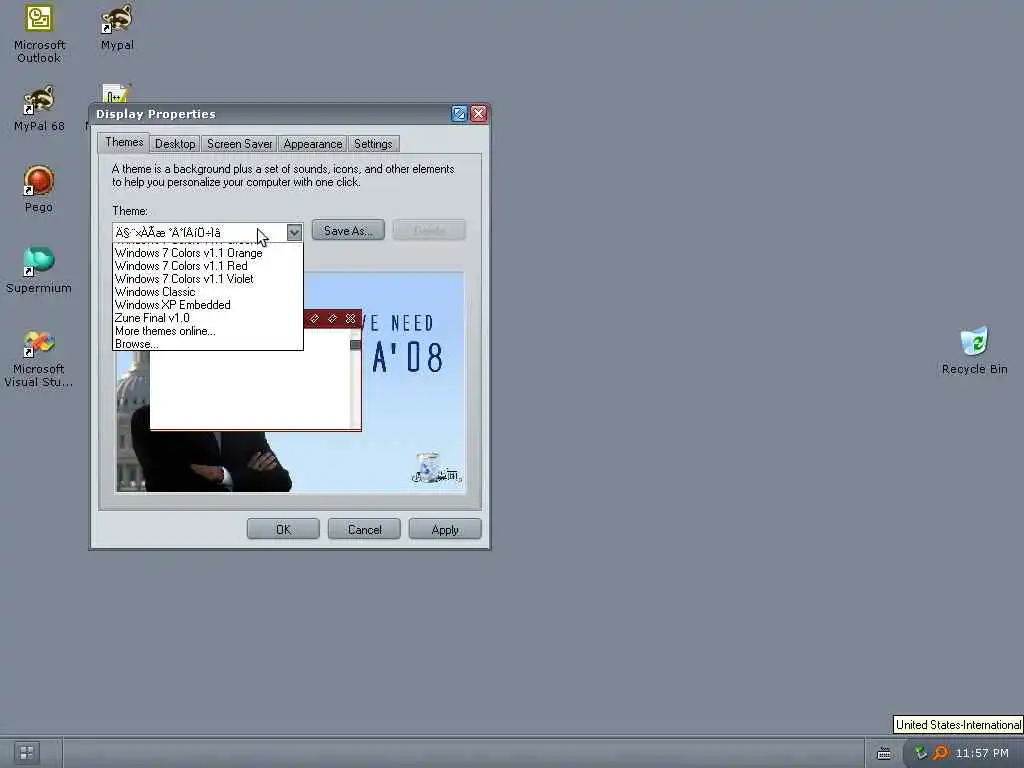
Task: Select the Microsoft Visual Studio shortcut
Action: (39, 359)
